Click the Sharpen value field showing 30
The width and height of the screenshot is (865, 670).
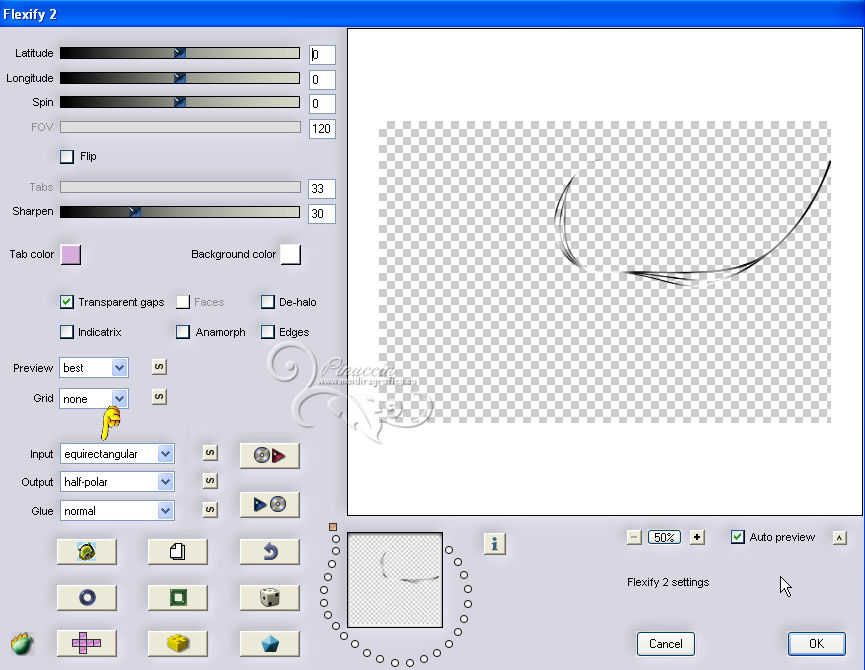pos(322,213)
